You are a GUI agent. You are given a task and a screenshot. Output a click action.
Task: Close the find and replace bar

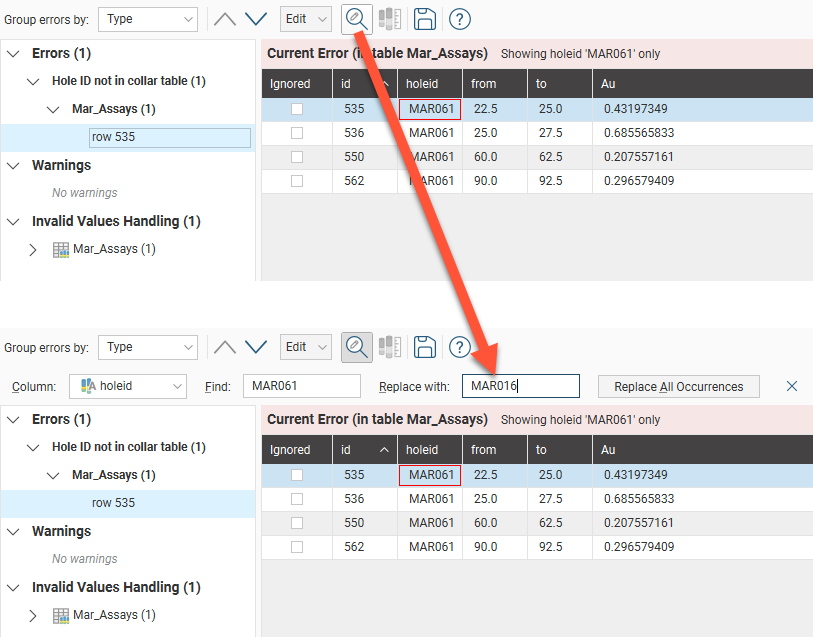click(792, 386)
